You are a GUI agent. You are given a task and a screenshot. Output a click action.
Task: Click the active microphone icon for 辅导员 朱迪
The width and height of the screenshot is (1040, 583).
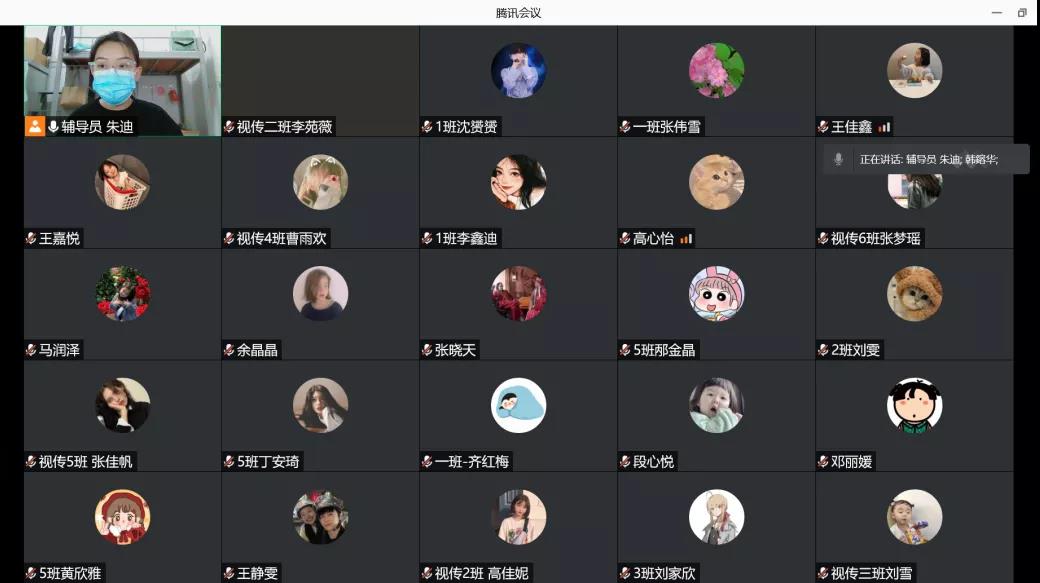[x=53, y=126]
